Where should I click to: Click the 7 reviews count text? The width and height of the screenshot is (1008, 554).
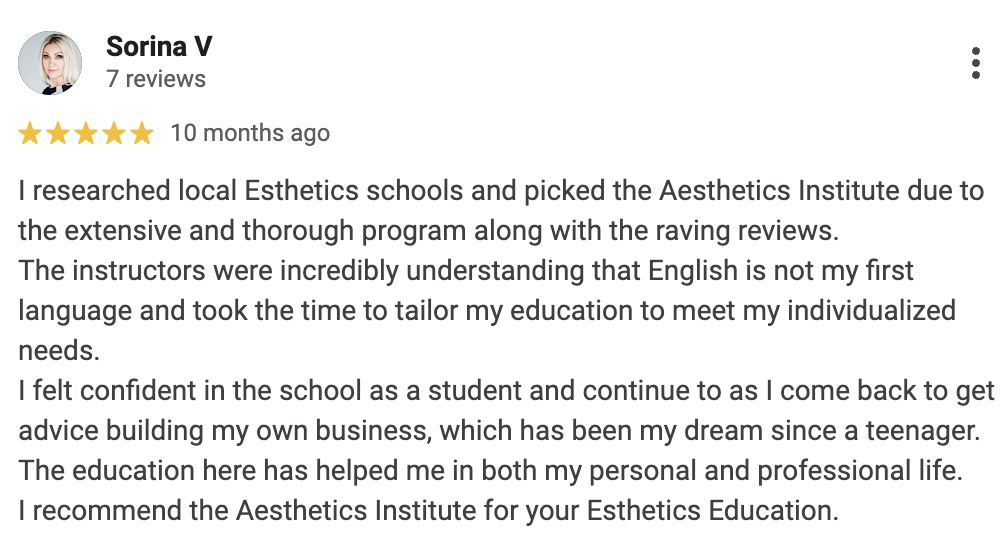click(156, 79)
